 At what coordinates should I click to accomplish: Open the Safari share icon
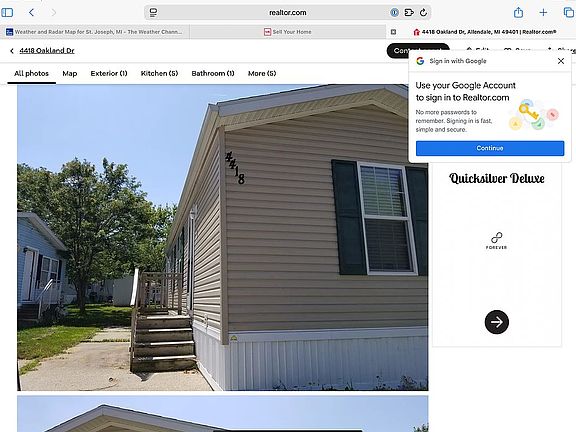(518, 12)
